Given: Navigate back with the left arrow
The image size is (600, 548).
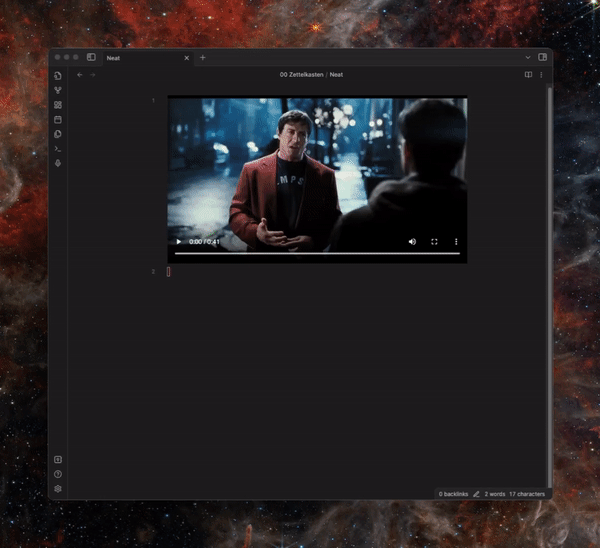Looking at the screenshot, I should [80, 75].
